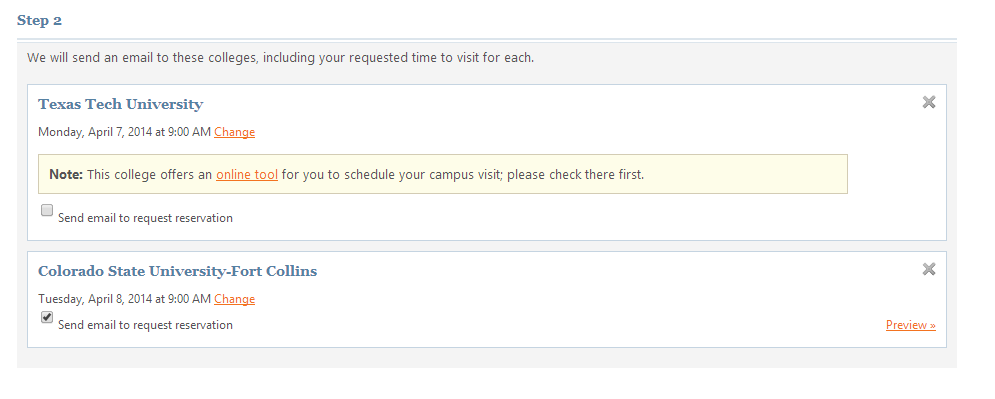The image size is (995, 399).
Task: Click the '9:00 AM' time on Colorado State
Action: pyautogui.click(x=189, y=299)
